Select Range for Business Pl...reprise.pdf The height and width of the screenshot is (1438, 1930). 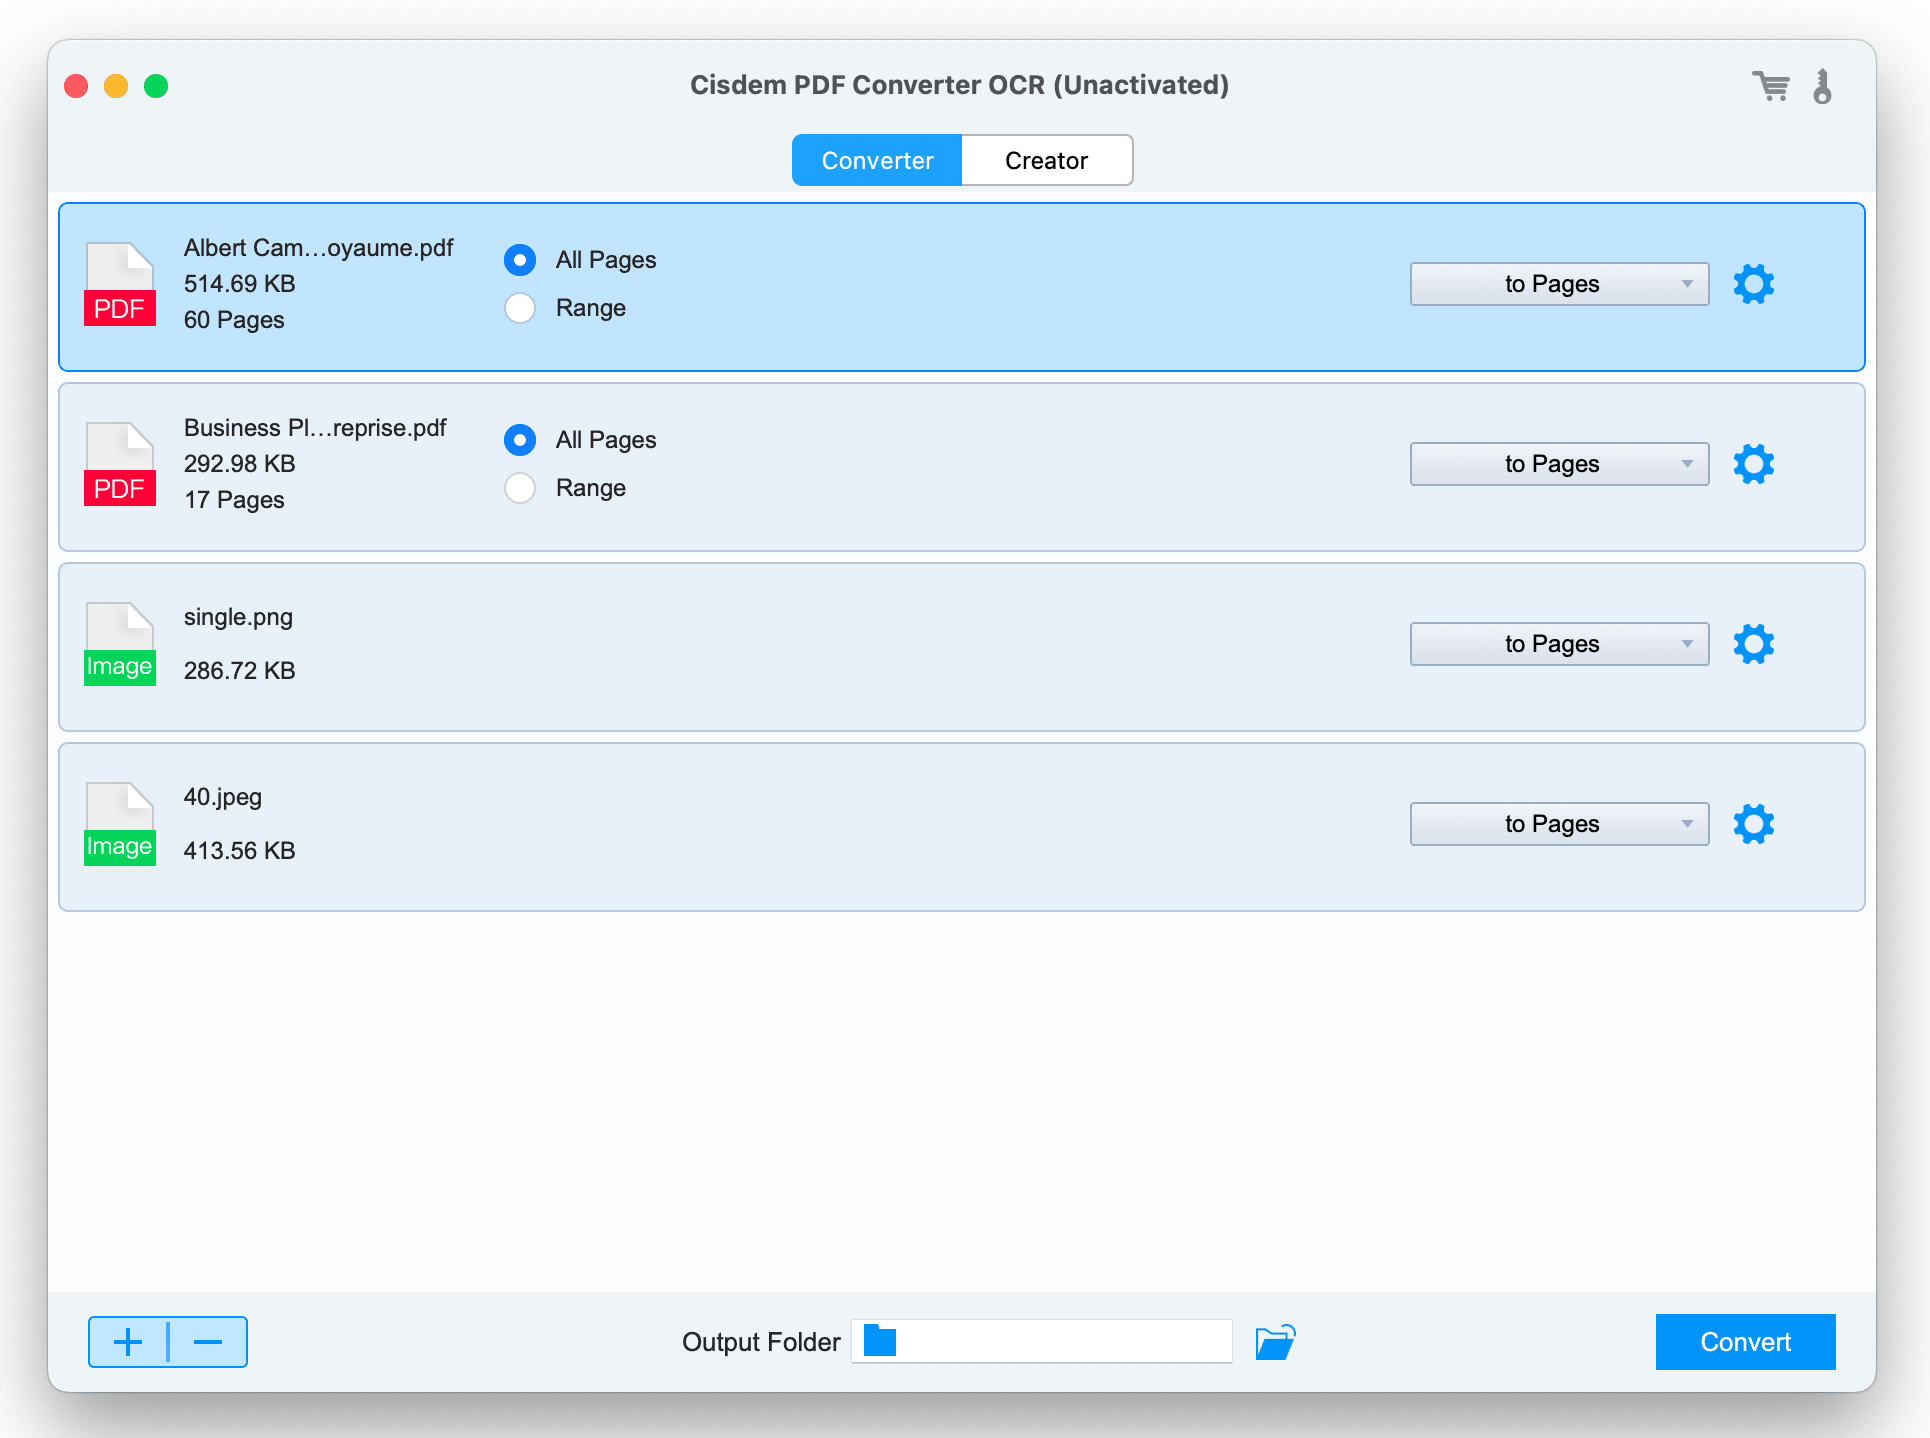pos(520,488)
